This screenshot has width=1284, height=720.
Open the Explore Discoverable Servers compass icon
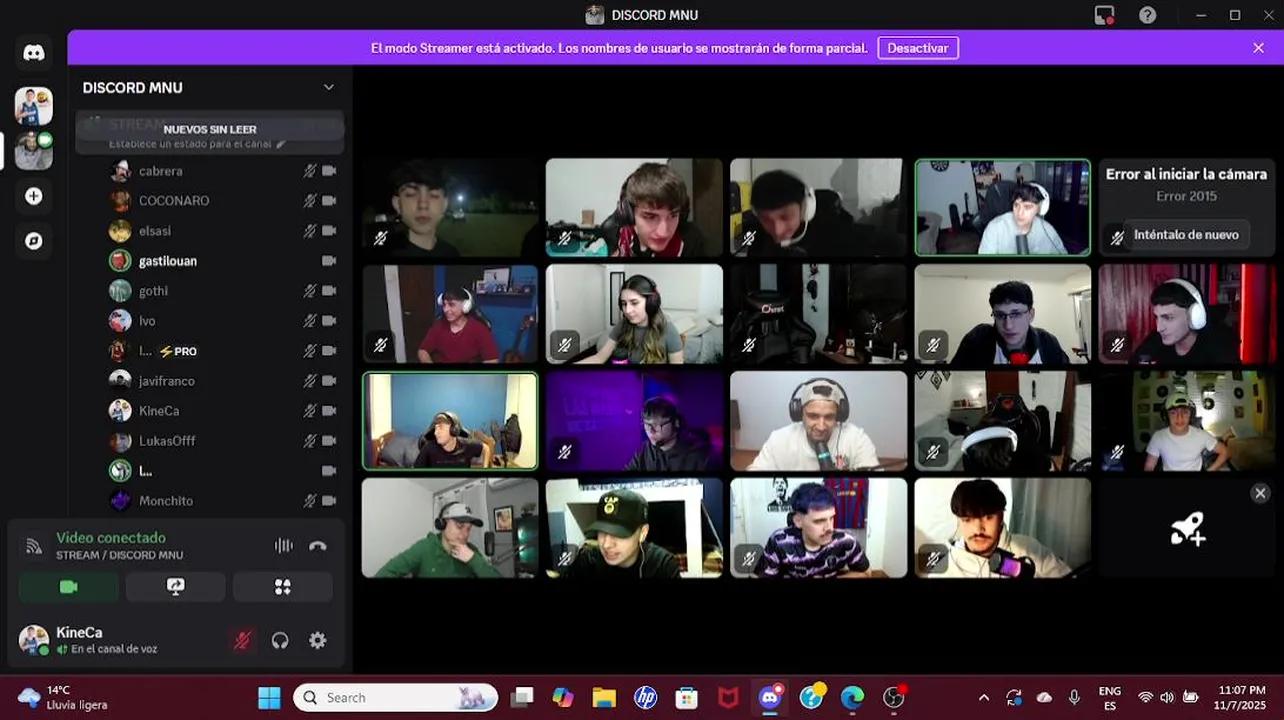click(x=34, y=241)
